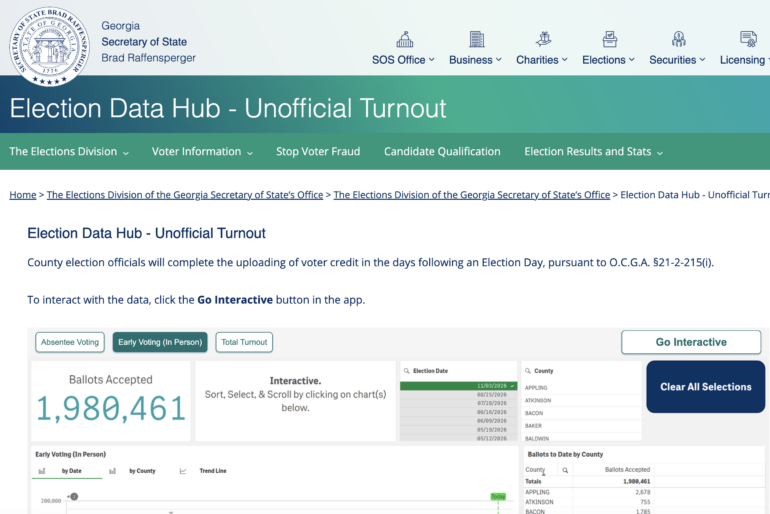Select the 05/19/2026 election date

click(x=459, y=430)
